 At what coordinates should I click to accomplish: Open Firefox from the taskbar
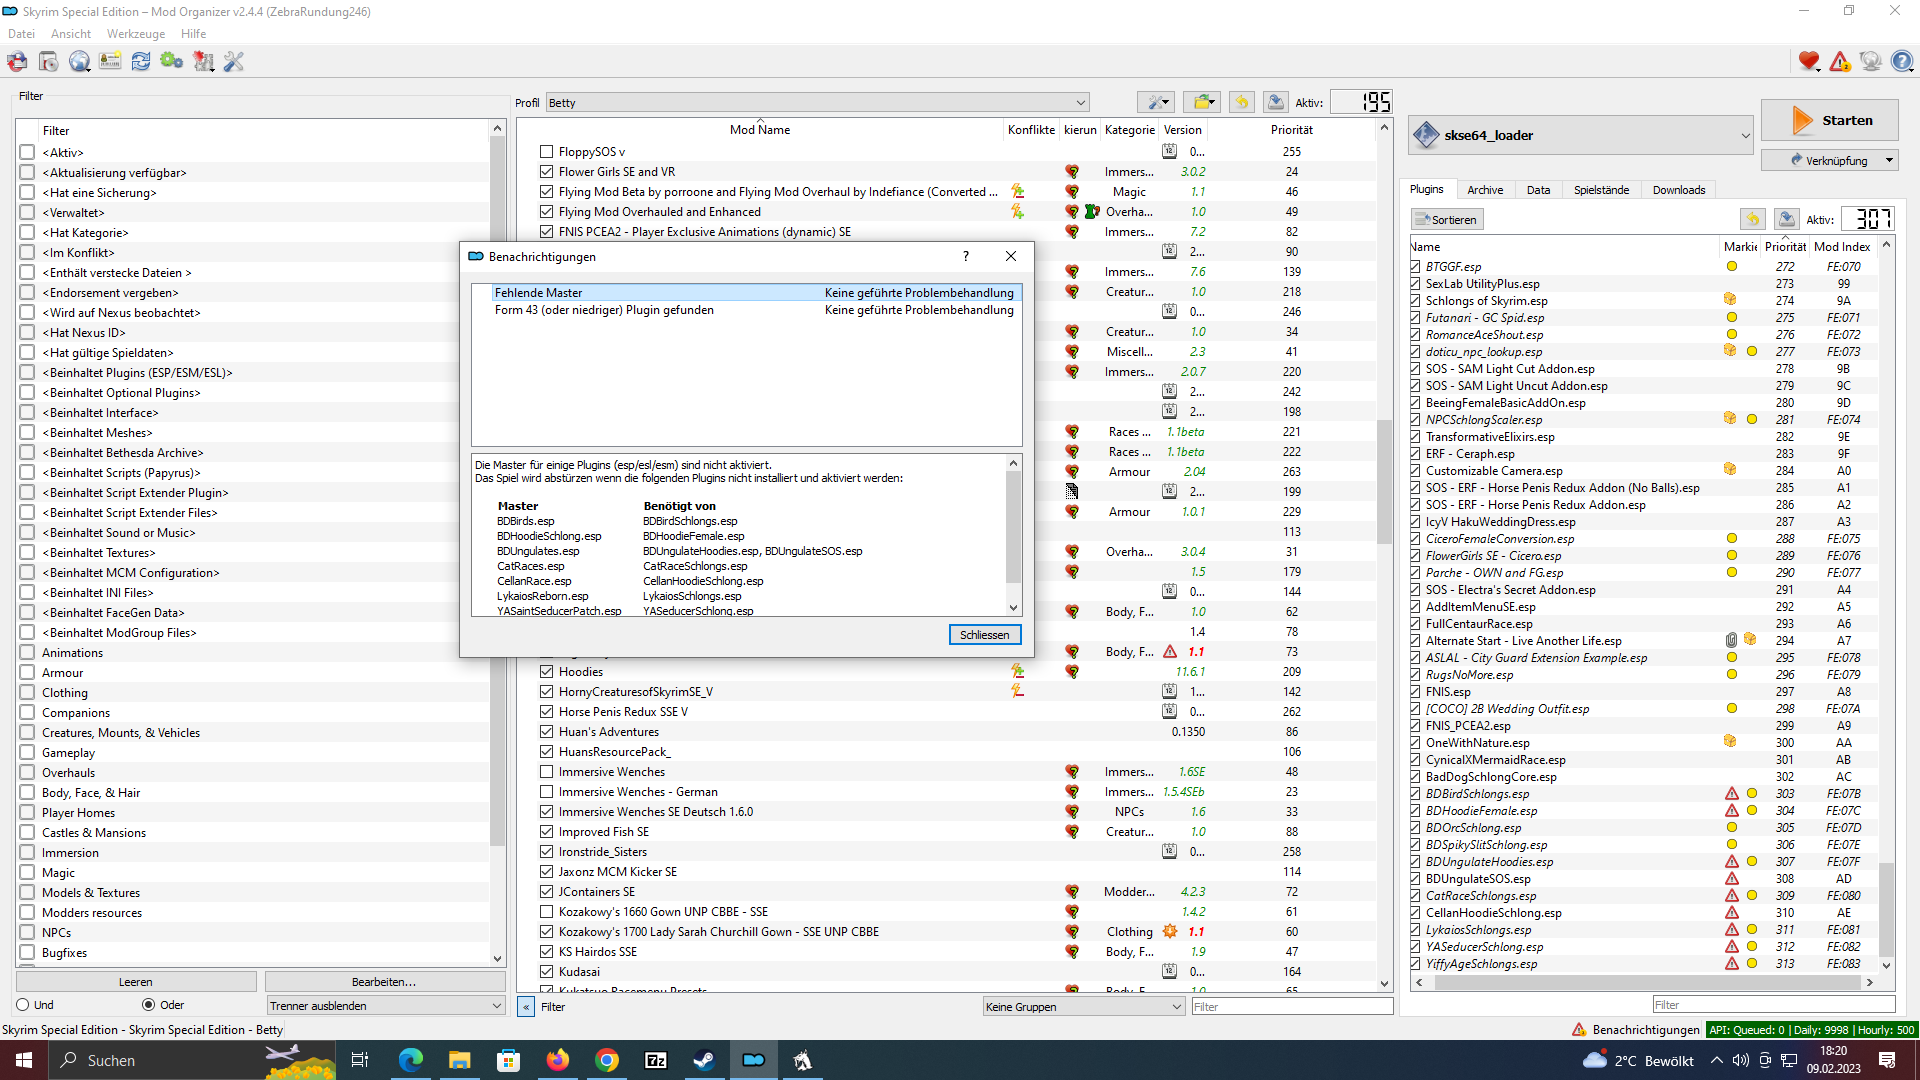tap(557, 1060)
